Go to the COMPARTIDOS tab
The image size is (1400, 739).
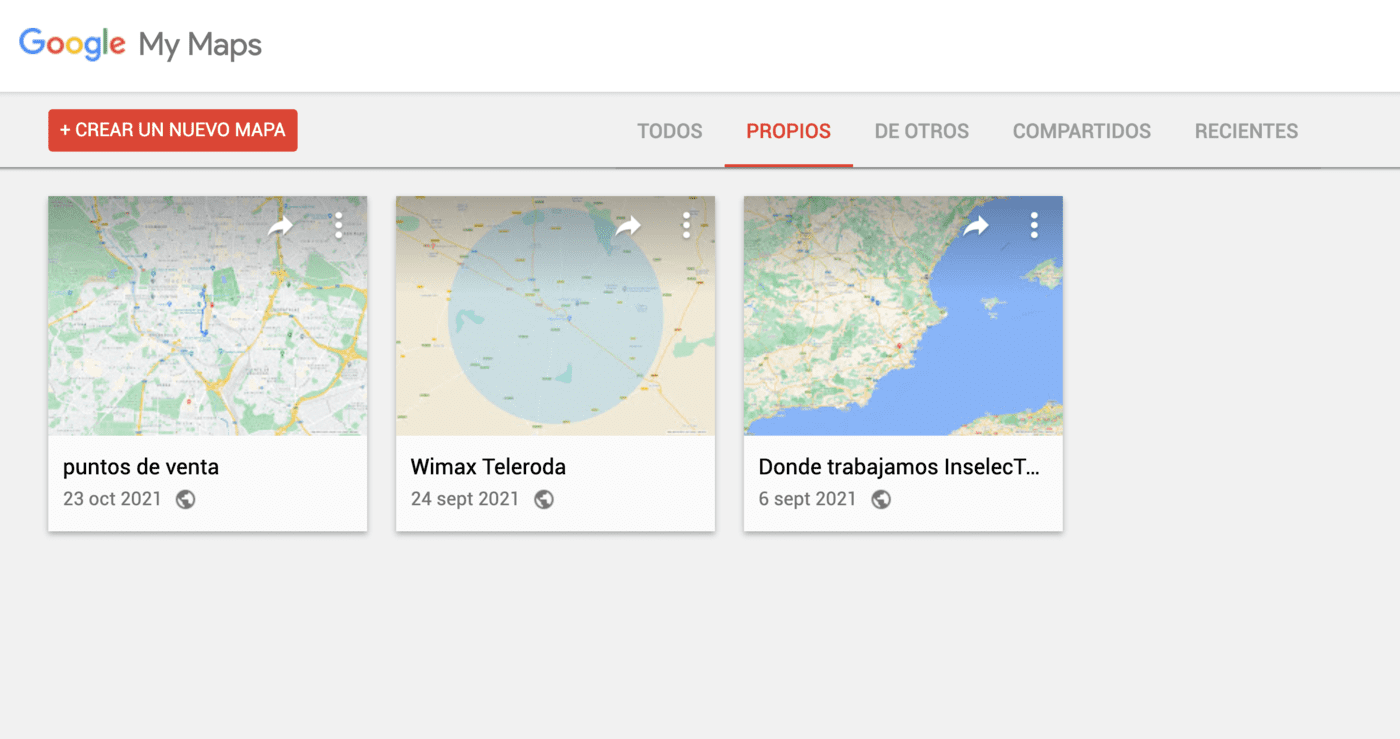click(x=1081, y=131)
